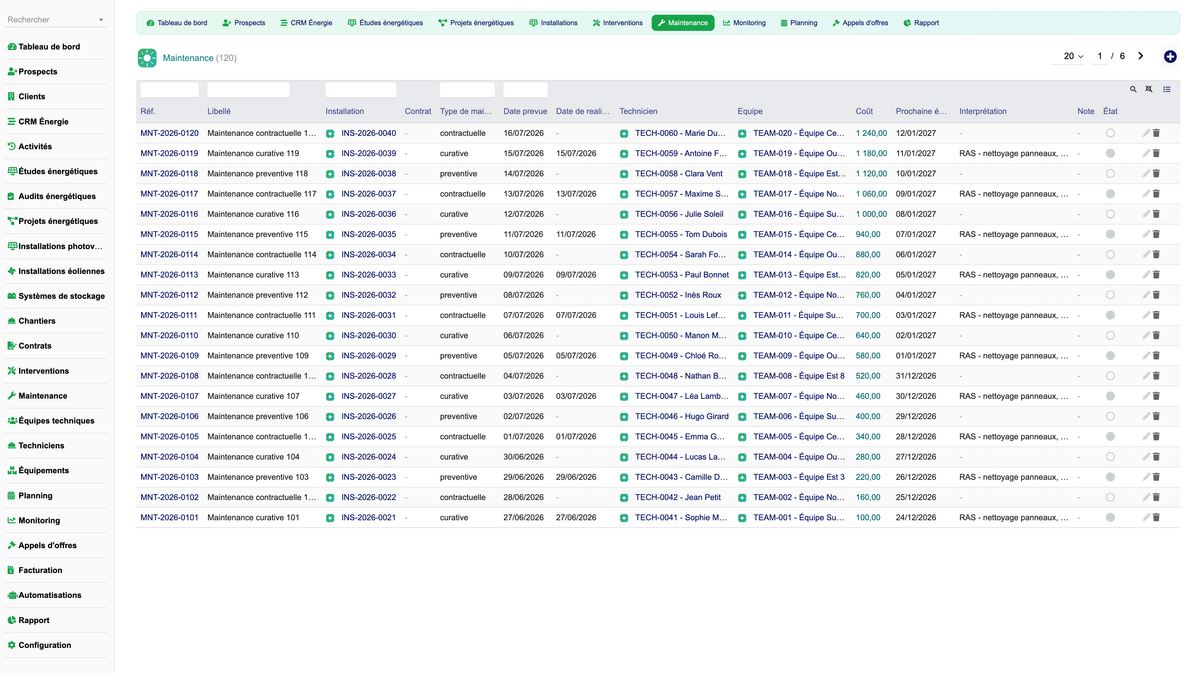This screenshot has width=1200, height=684.
Task: Open Études énergétiques top tab
Action: 385,23
